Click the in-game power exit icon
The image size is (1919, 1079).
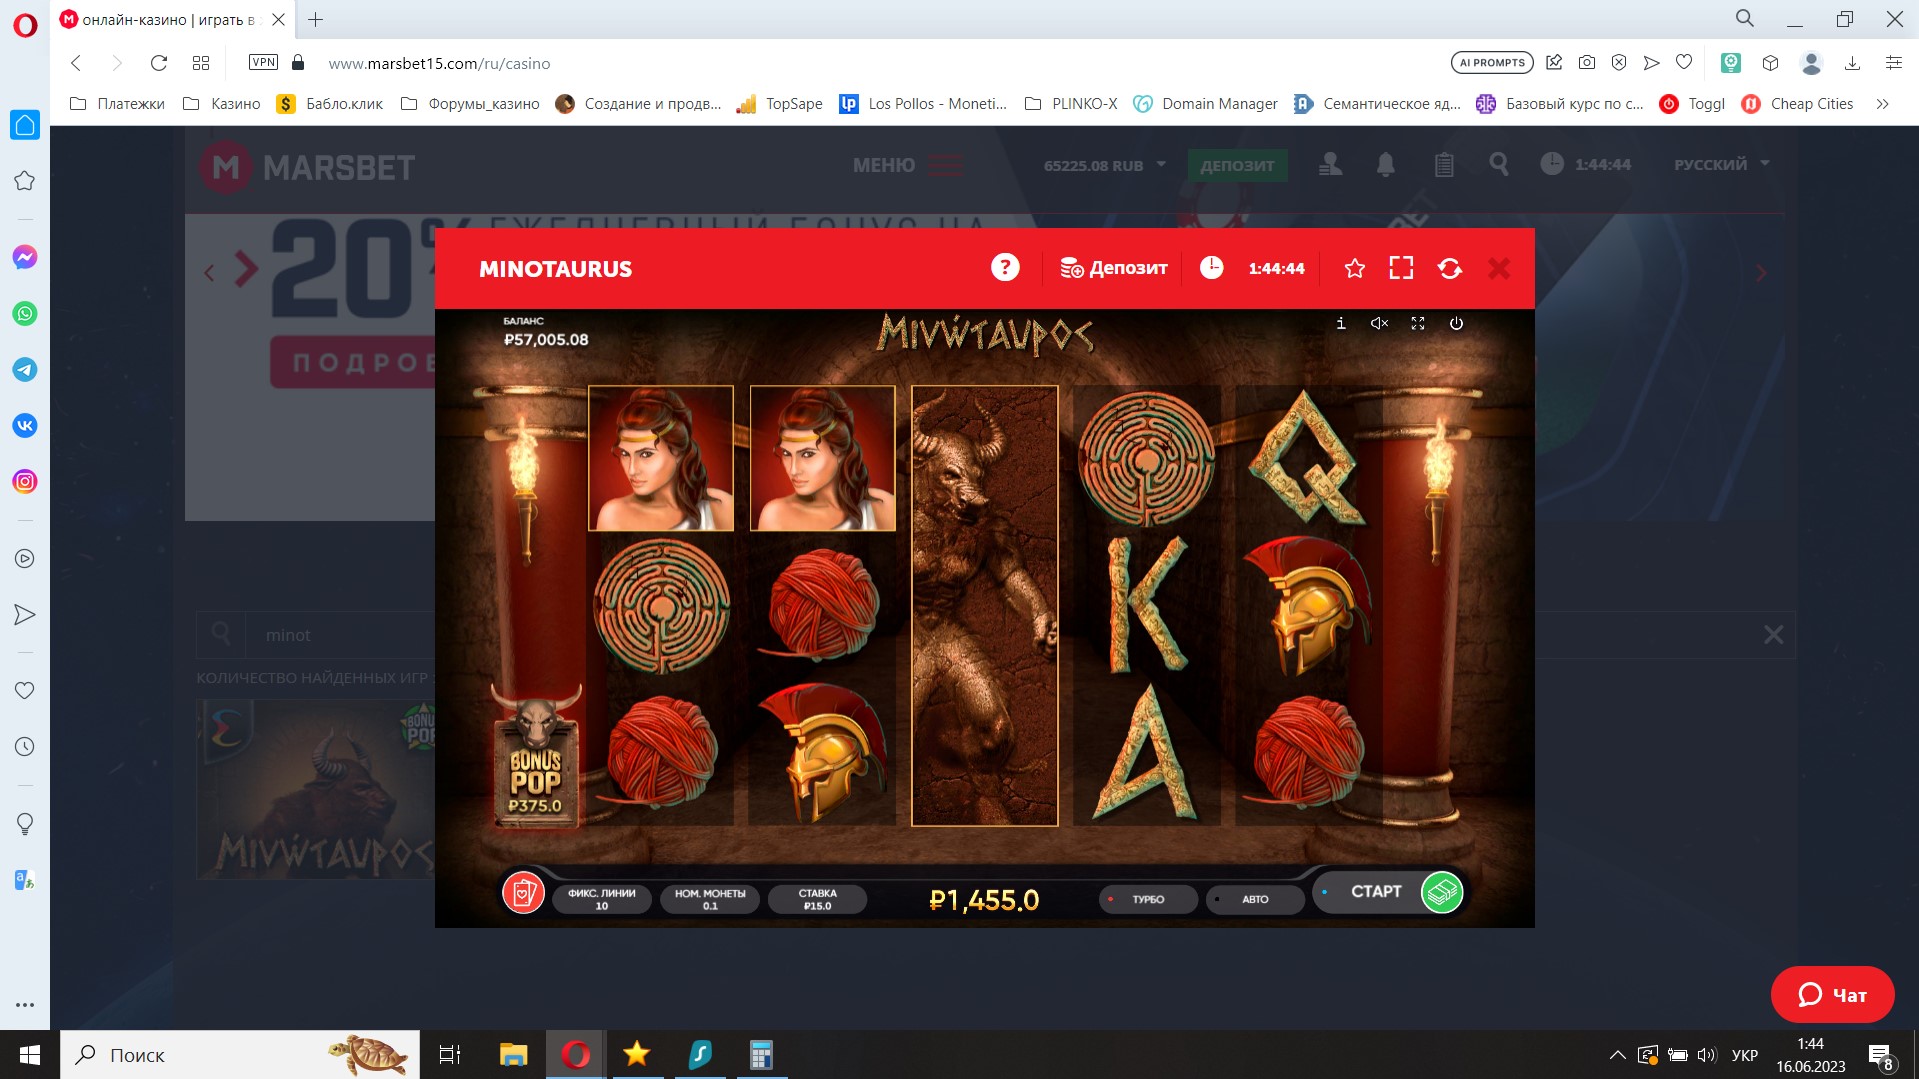[x=1456, y=323]
